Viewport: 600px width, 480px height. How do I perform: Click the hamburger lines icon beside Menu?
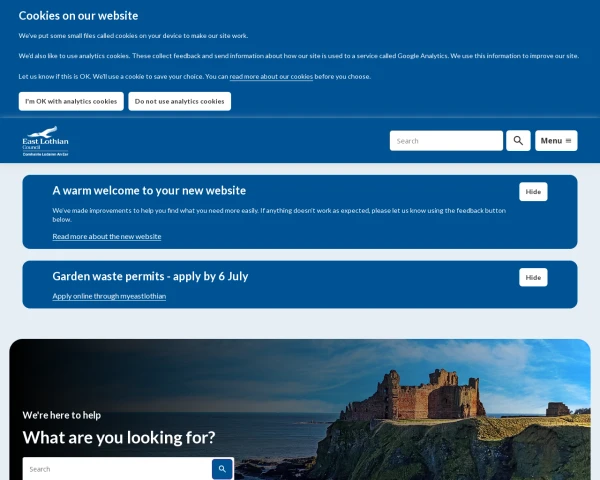[x=569, y=141]
